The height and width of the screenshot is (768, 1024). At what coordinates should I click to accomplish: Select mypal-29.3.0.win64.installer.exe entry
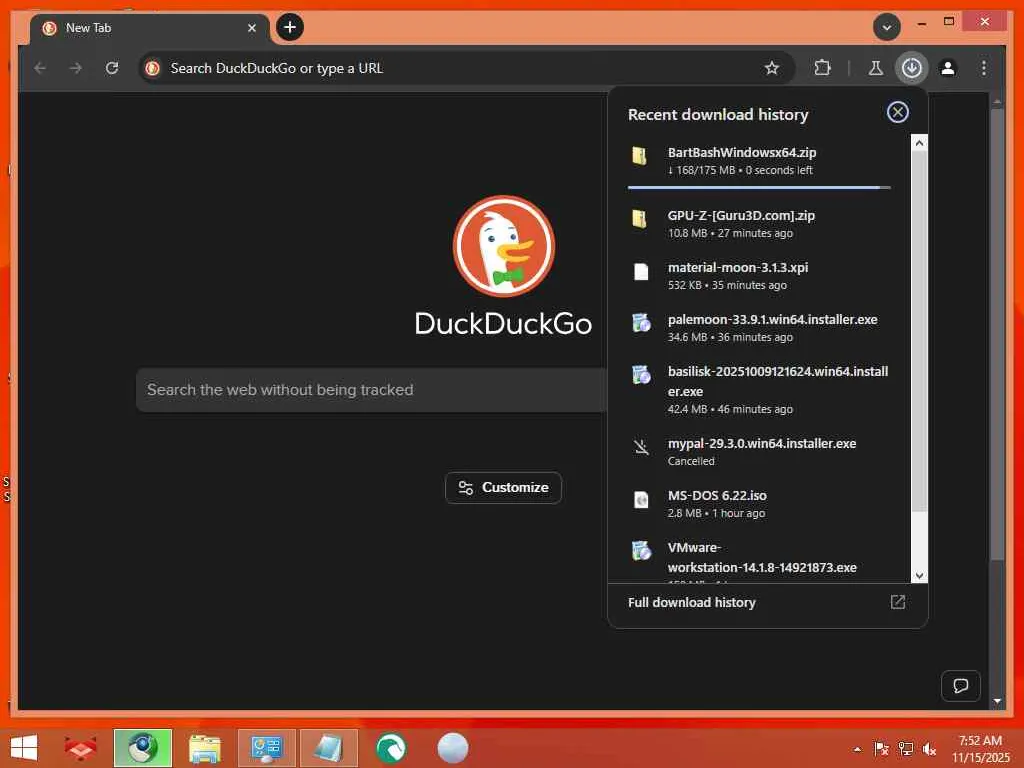(759, 451)
